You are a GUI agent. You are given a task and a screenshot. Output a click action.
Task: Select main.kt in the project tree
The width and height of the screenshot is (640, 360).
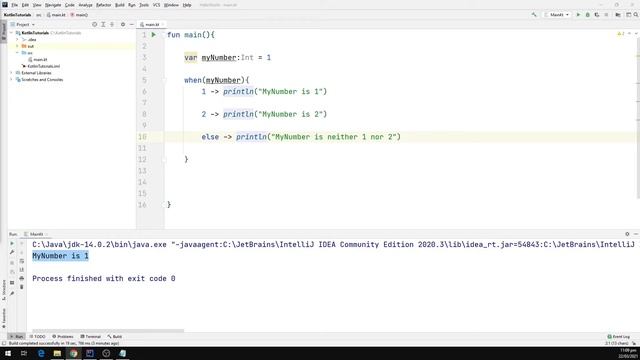(38, 60)
